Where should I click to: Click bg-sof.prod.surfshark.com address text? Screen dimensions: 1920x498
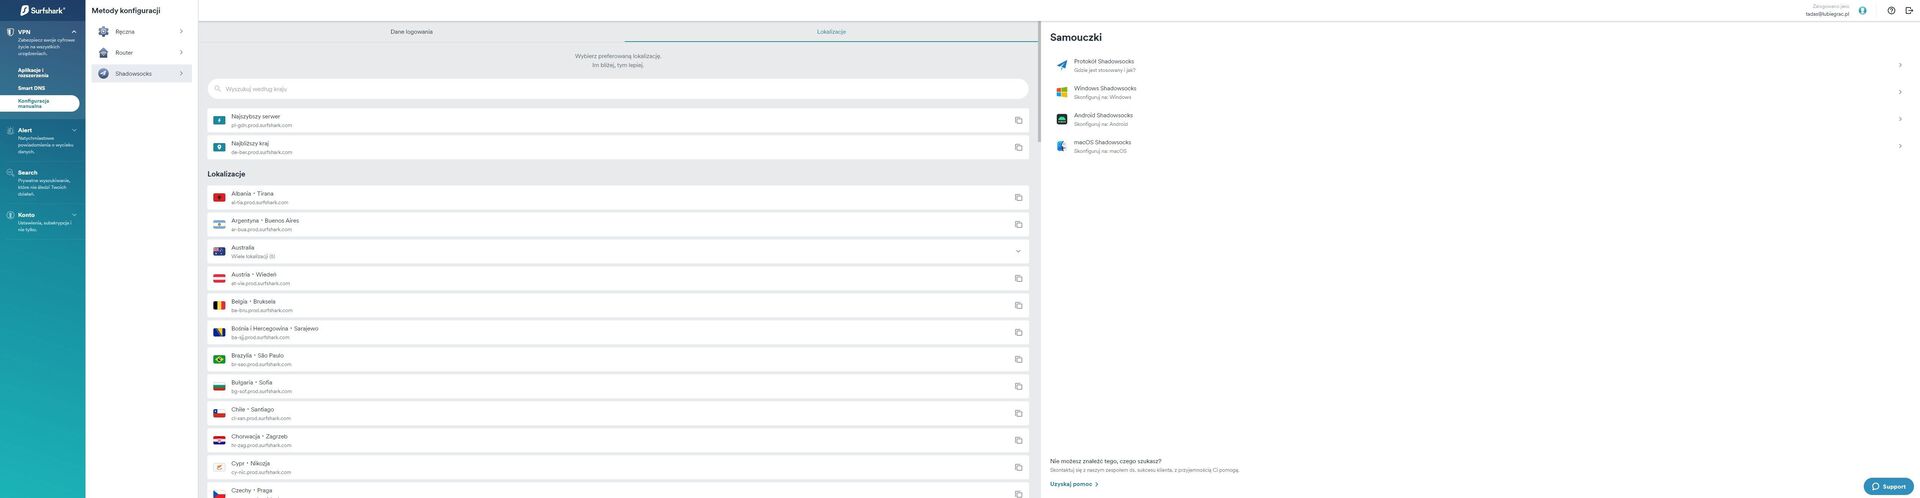(261, 392)
